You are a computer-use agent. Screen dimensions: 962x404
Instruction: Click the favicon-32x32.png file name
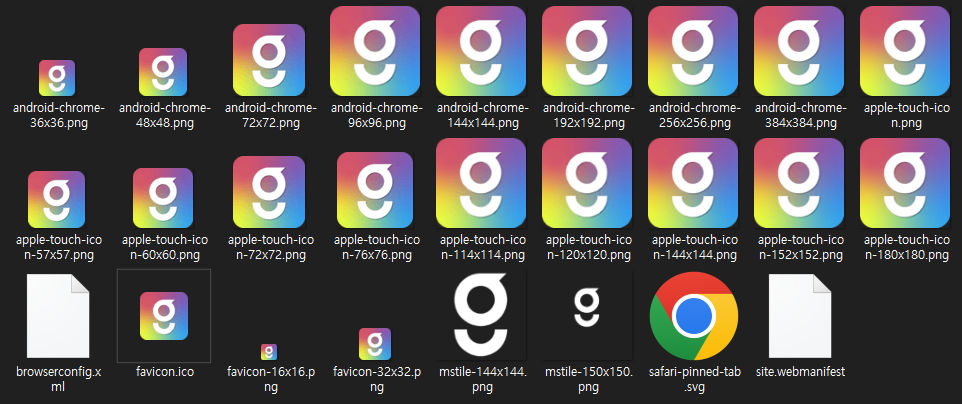[377, 379]
